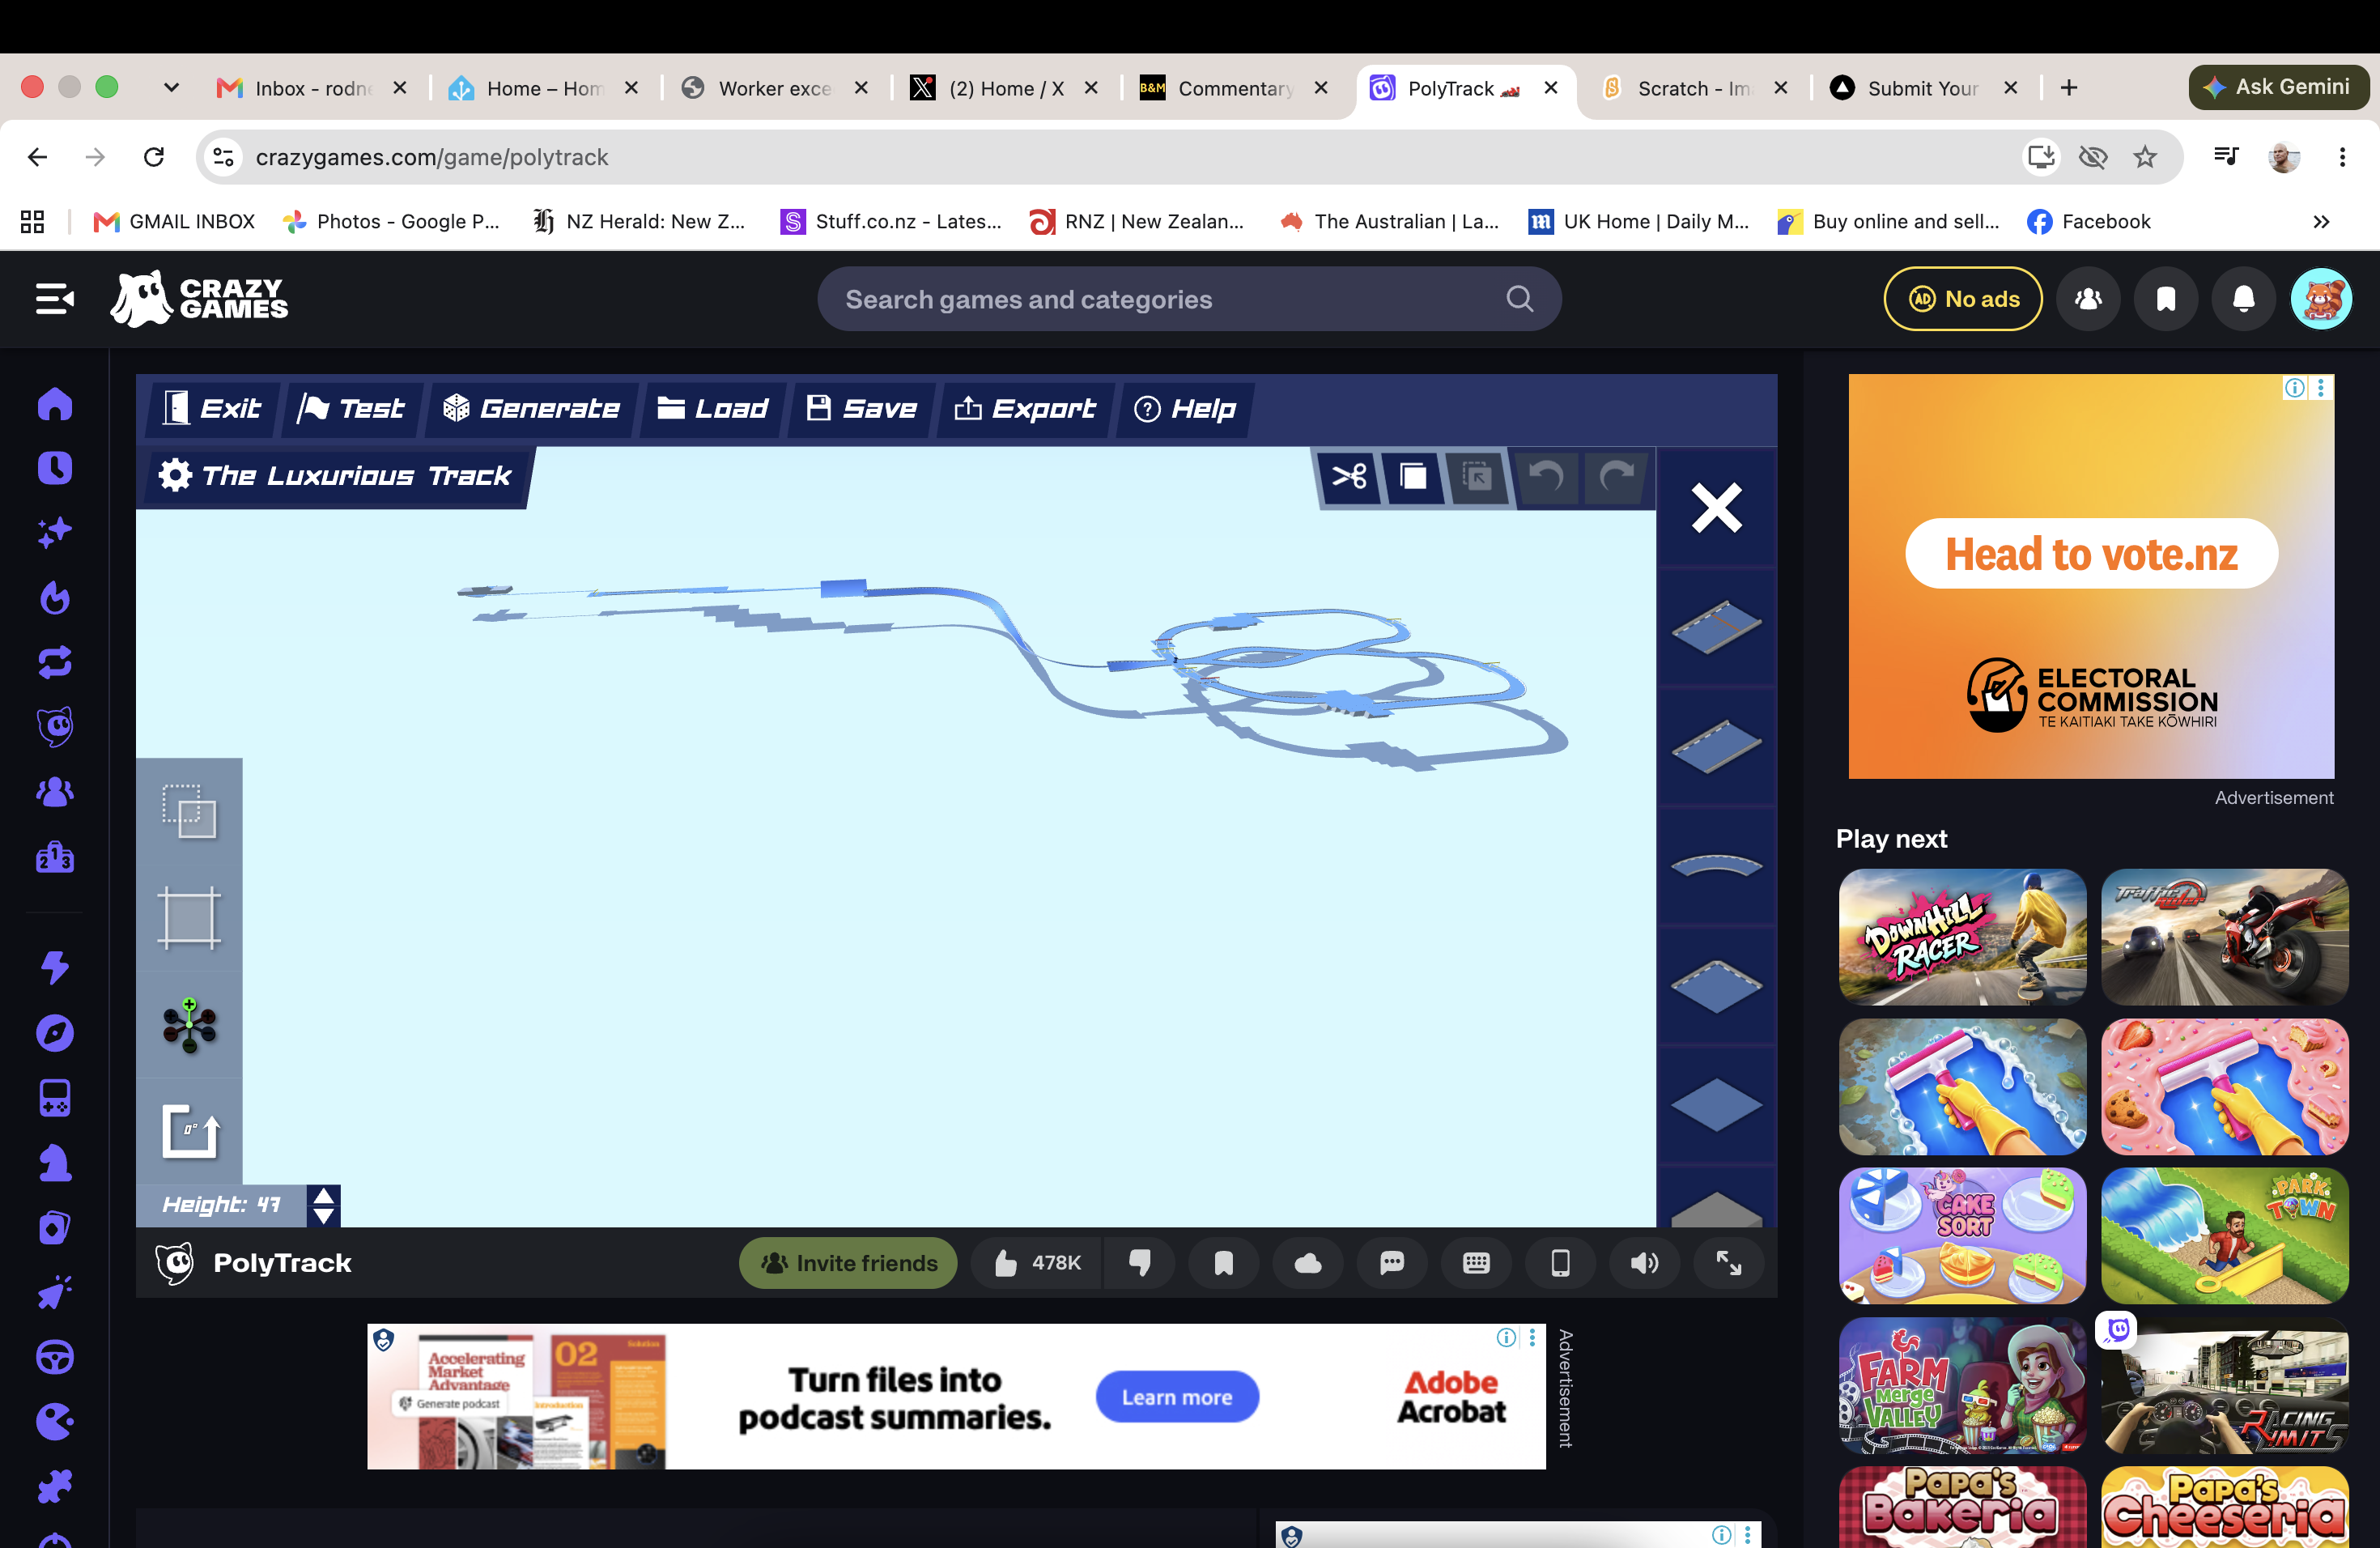Switch to the Scratch browser tab

pyautogui.click(x=1694, y=88)
